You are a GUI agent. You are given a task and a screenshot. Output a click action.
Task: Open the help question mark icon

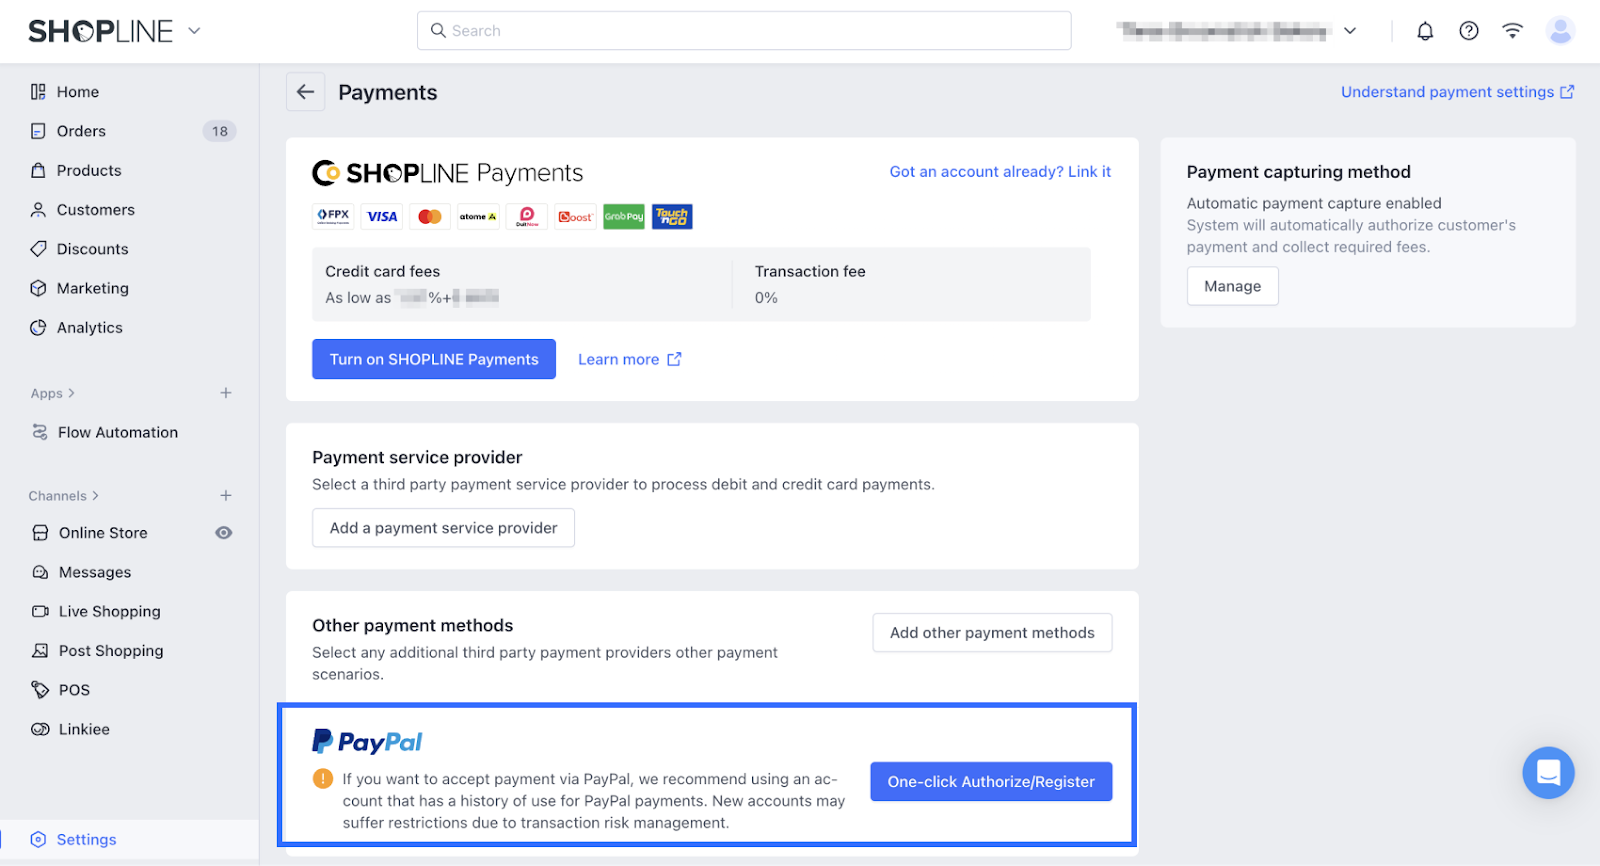coord(1469,31)
